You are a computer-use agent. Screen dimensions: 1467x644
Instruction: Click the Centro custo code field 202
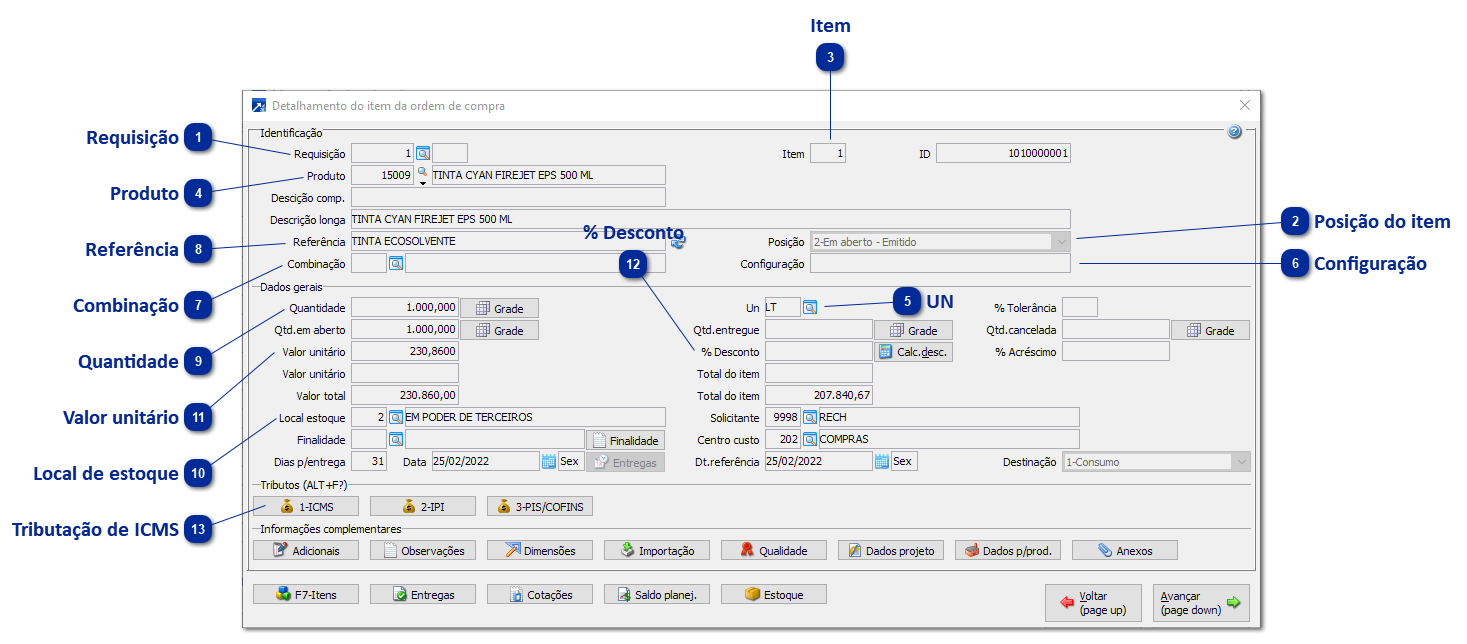[783, 440]
